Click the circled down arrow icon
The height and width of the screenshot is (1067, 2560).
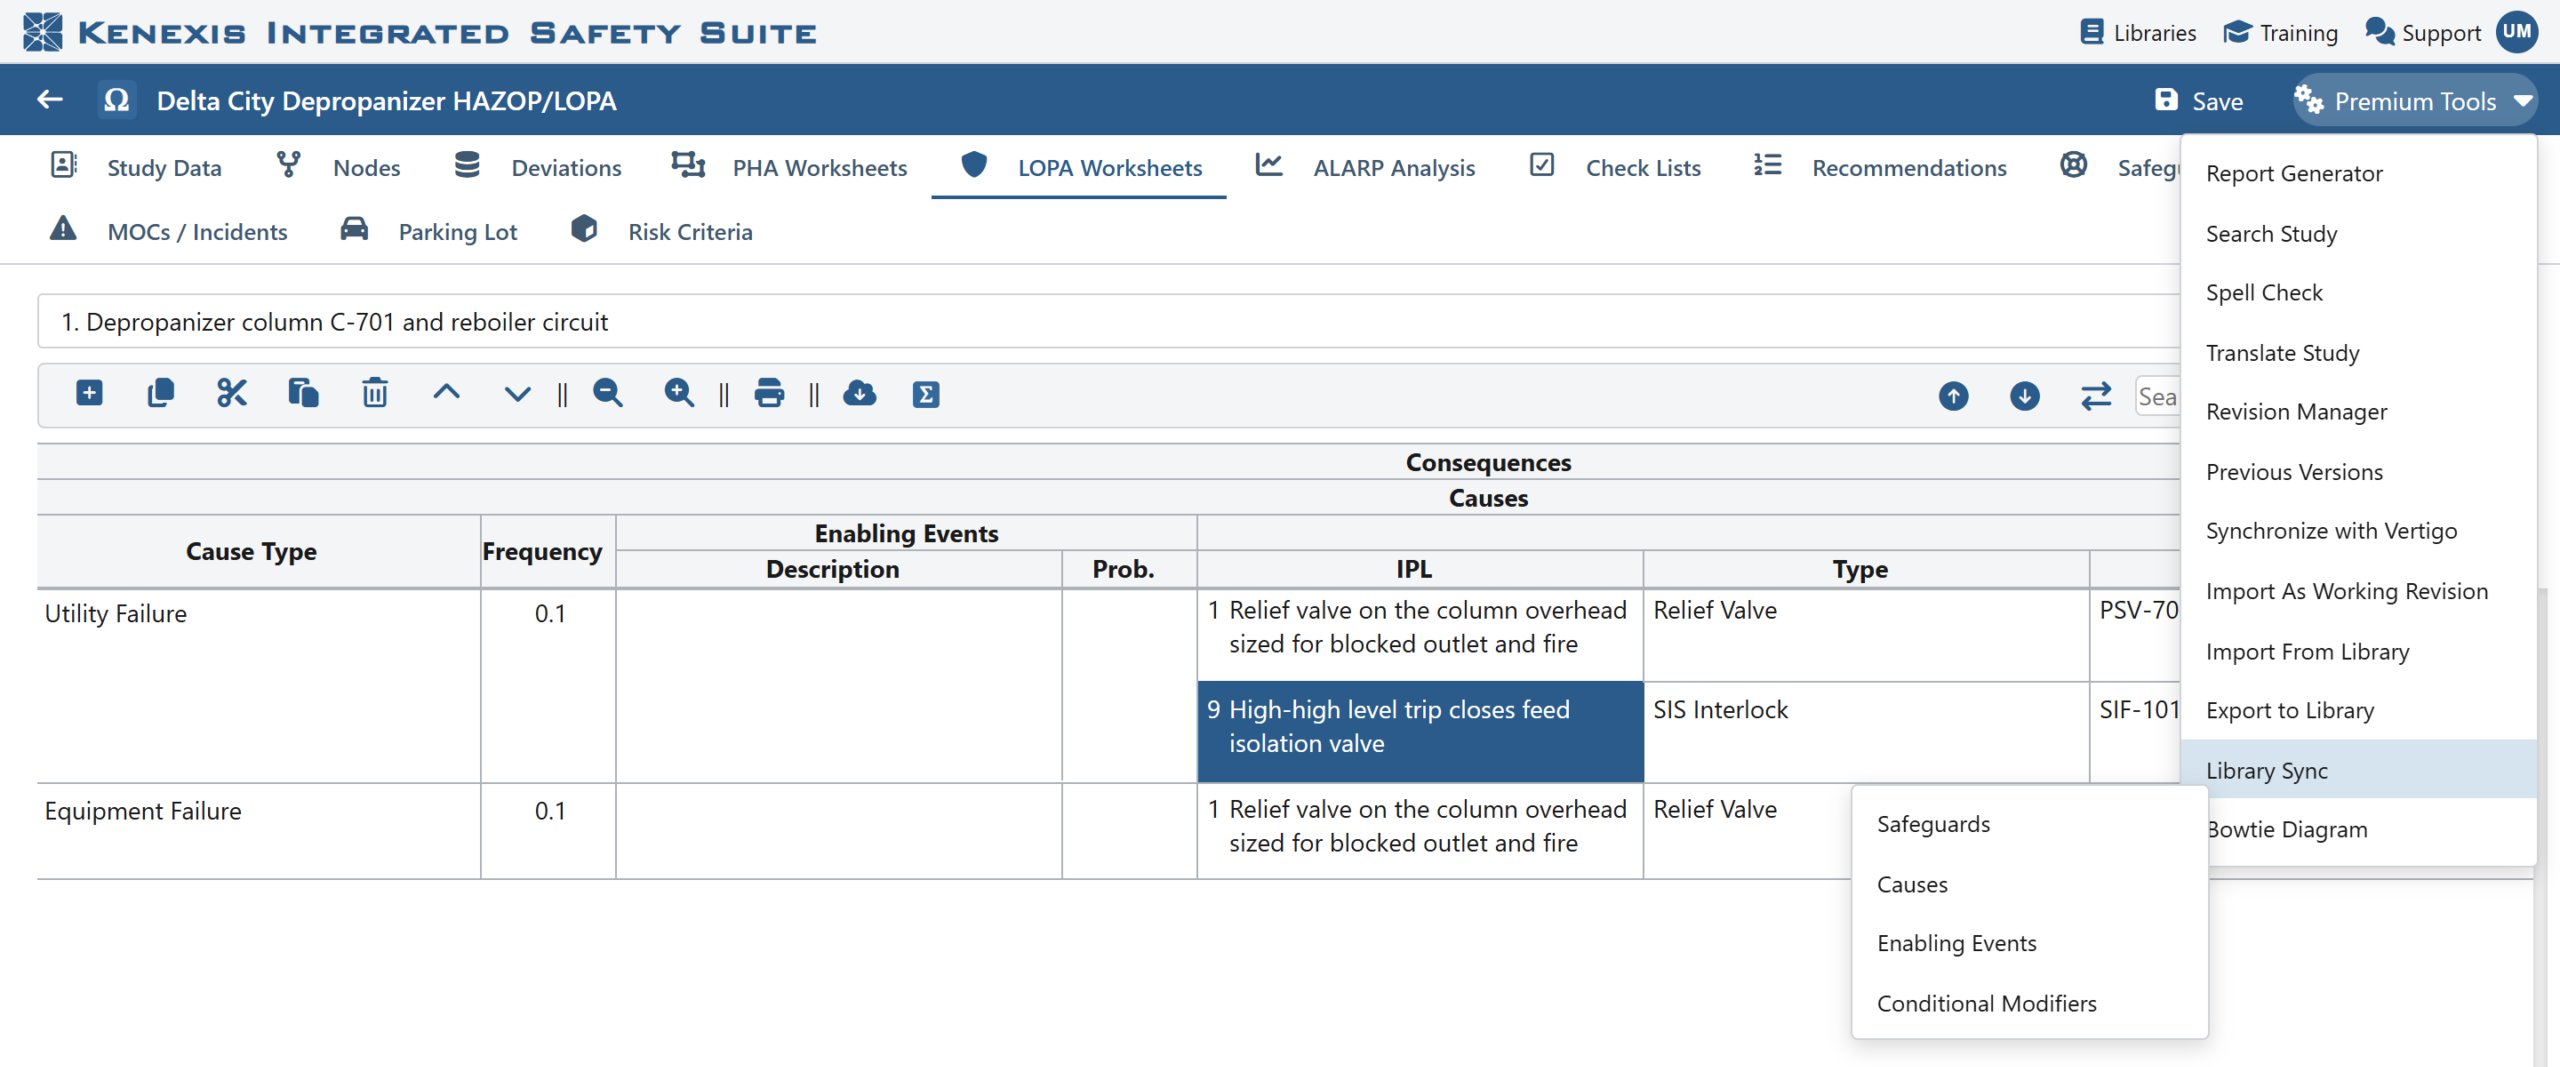point(2025,396)
